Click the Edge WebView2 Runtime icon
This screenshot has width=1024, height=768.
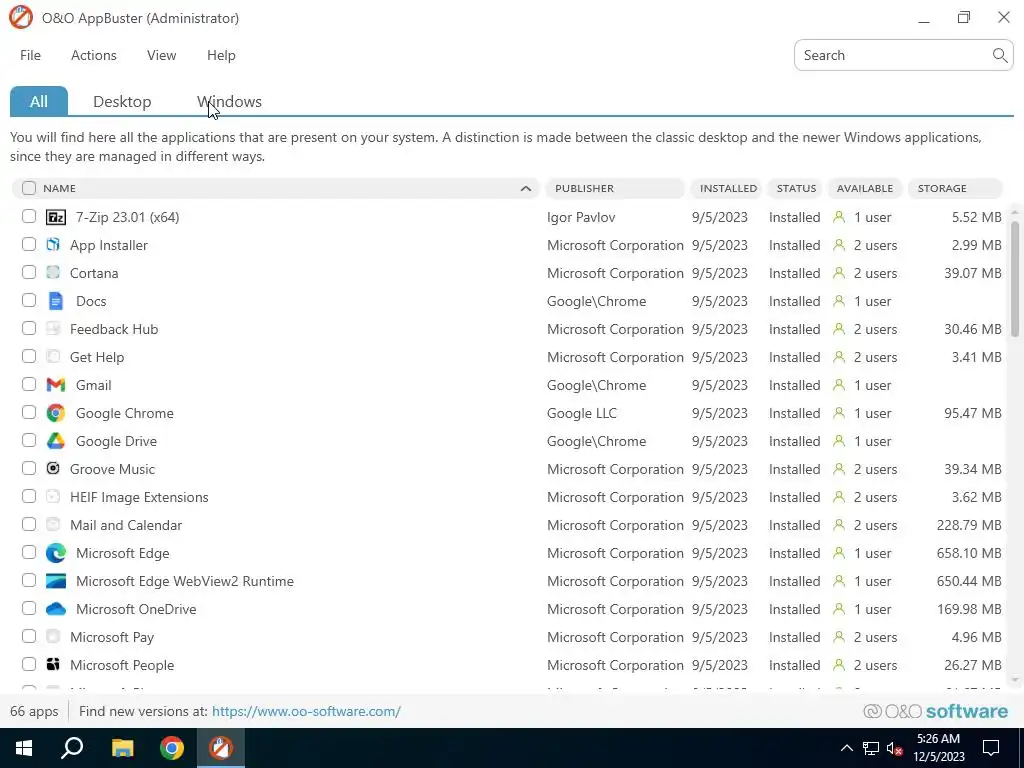(56, 581)
